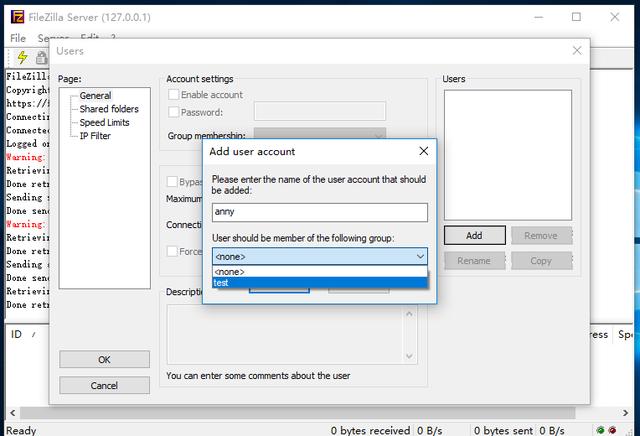Click the user name field containing anny
The width and height of the screenshot is (640, 436).
click(320, 212)
